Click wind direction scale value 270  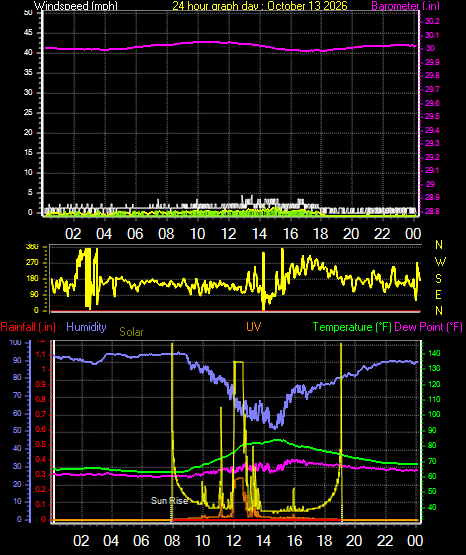[33, 263]
